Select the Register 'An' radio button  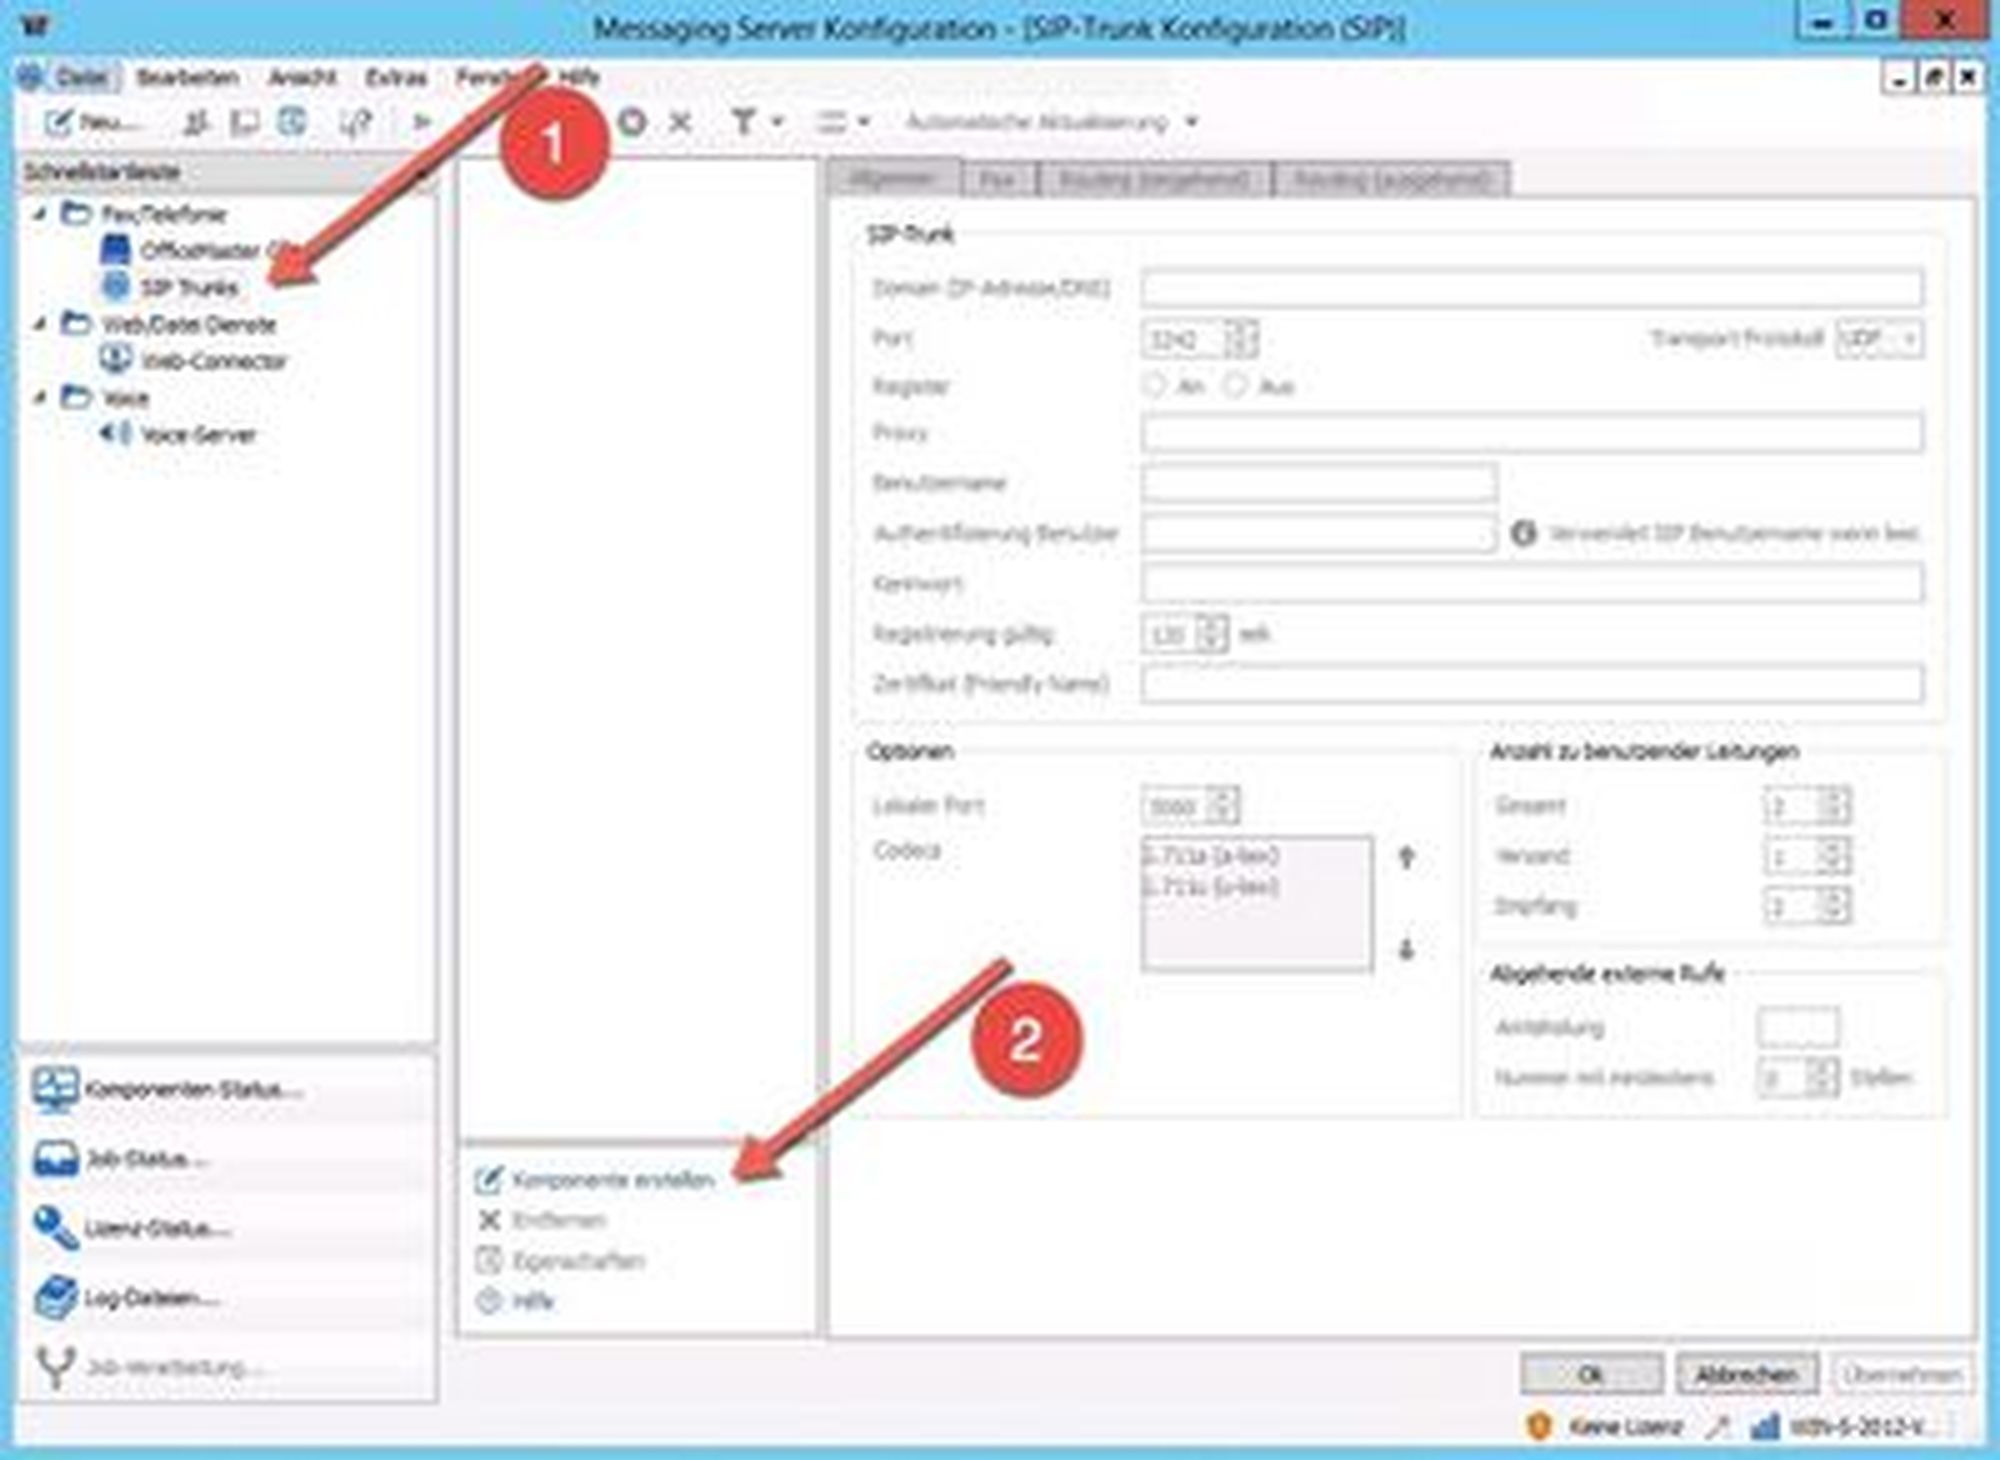pyautogui.click(x=1155, y=385)
